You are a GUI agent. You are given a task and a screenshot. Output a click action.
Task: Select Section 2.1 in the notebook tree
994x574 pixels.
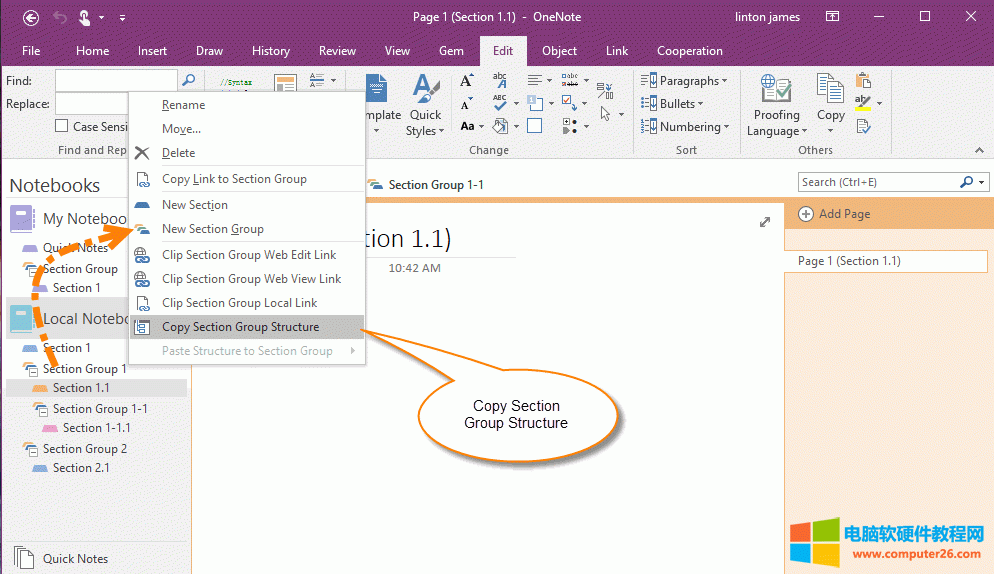[x=81, y=468]
